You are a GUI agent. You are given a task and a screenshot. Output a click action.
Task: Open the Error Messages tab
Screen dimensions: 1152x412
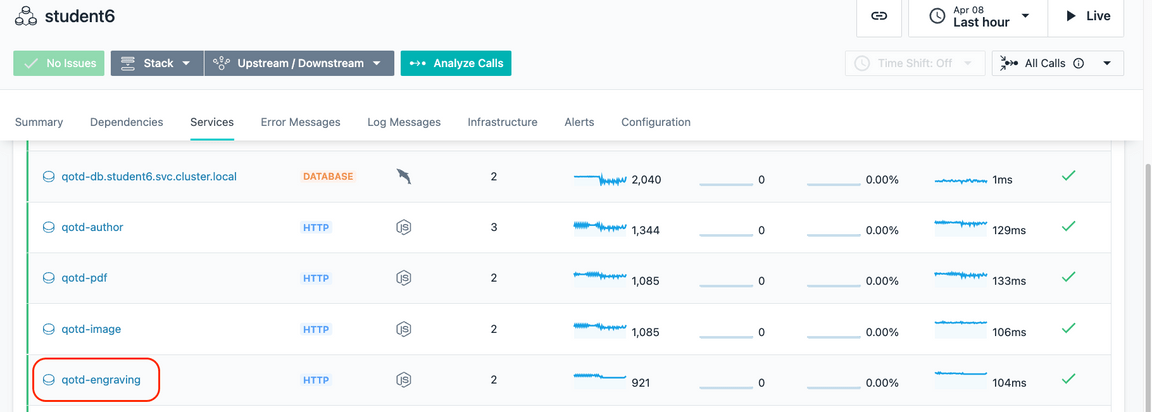(300, 122)
